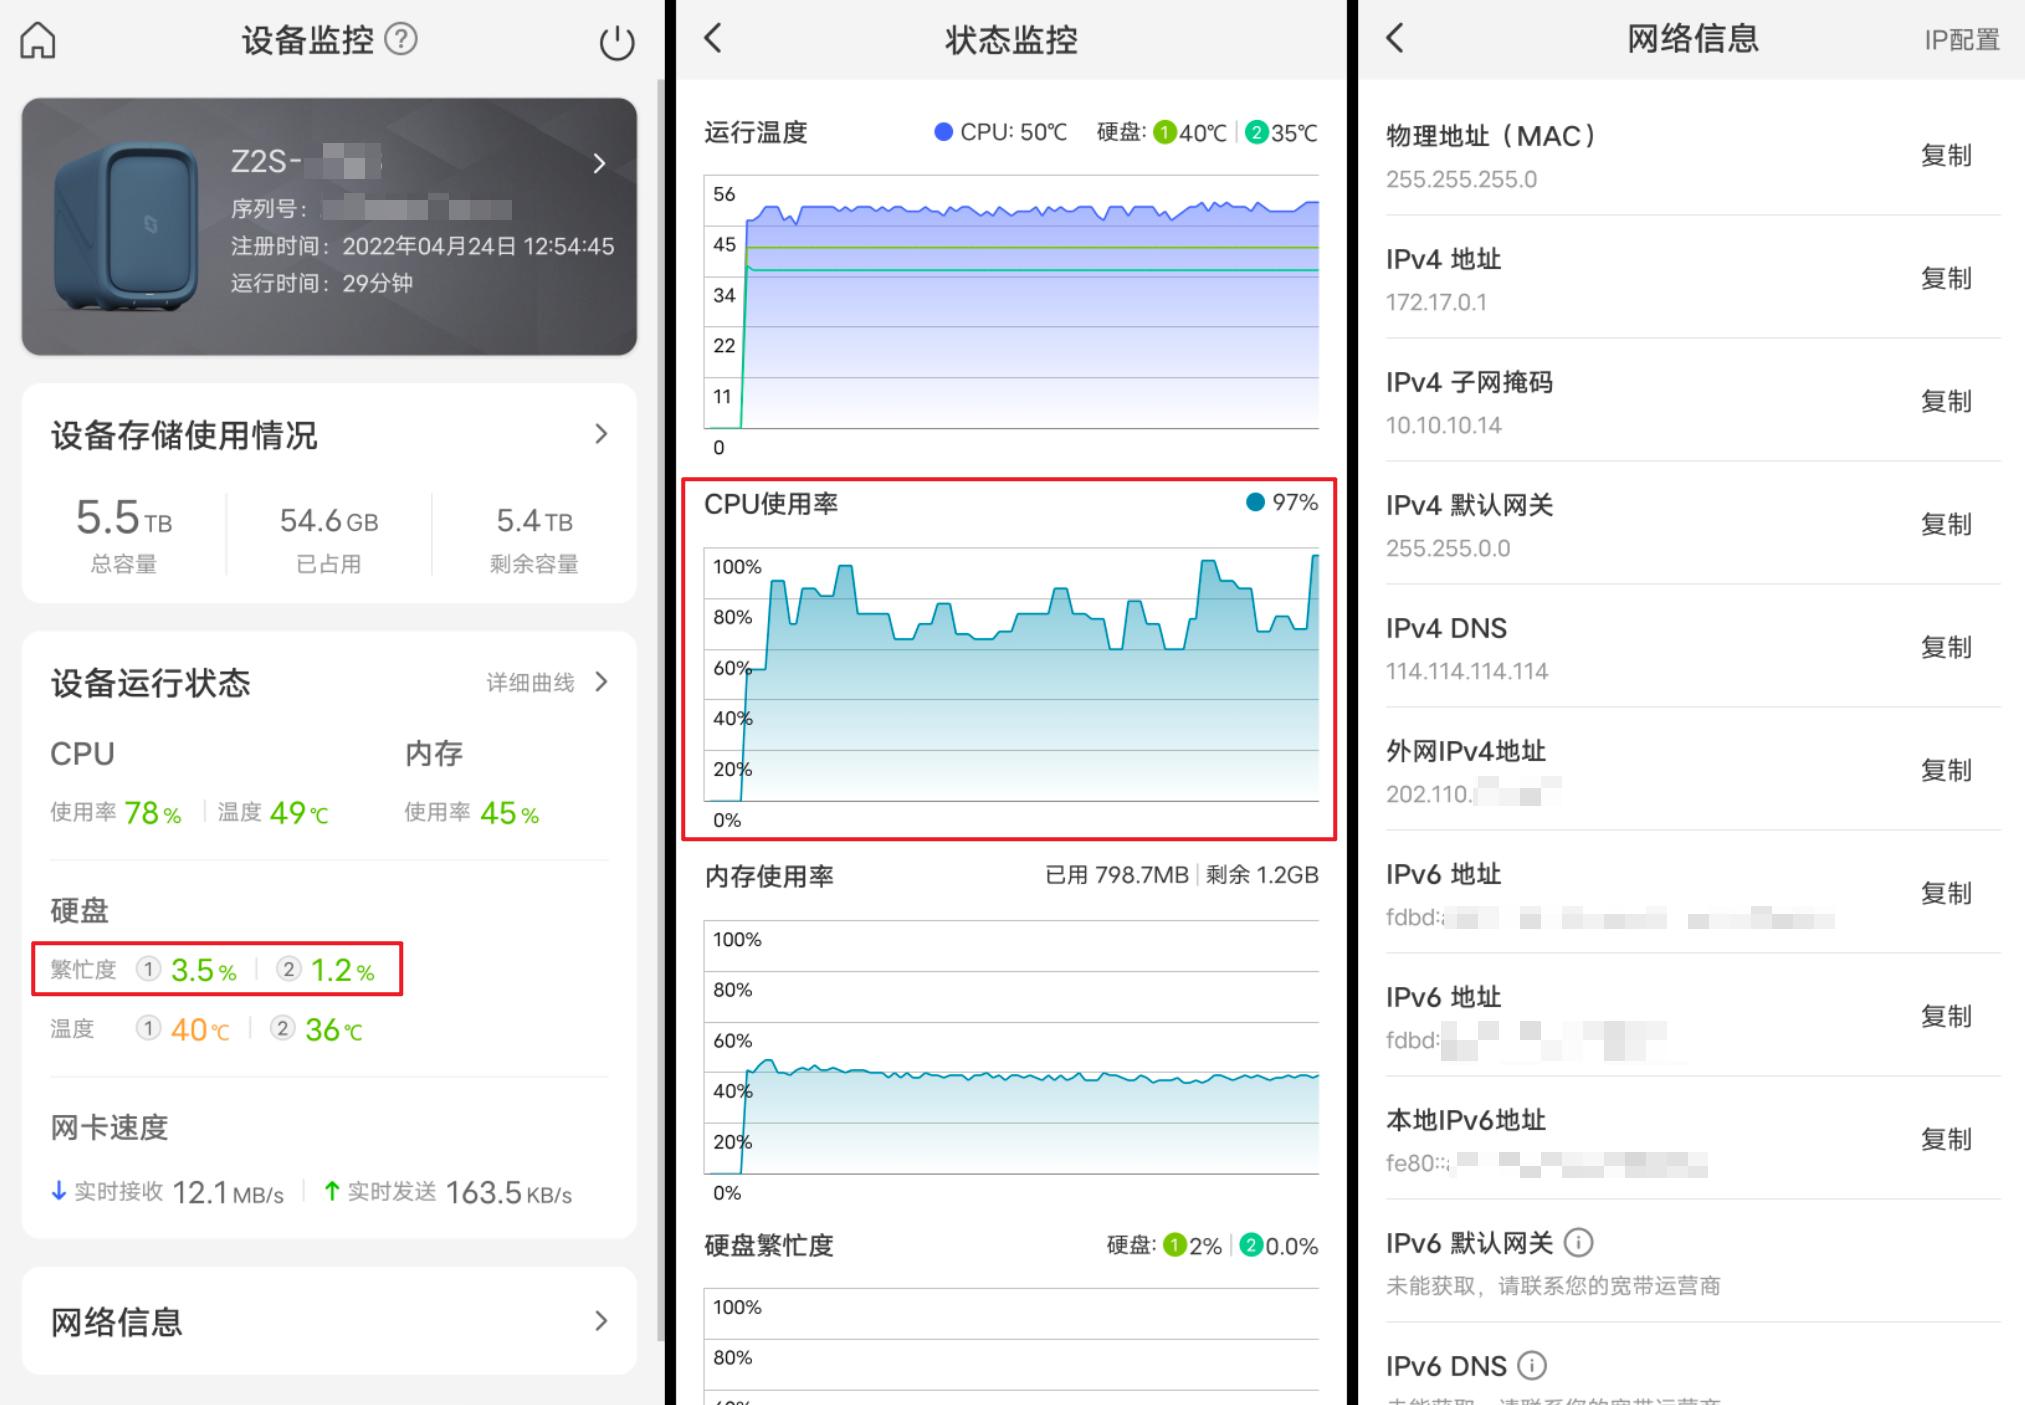The width and height of the screenshot is (2025, 1405).
Task: Select the CPU temperature legend dot on 运行温度 chart
Action: pos(941,131)
